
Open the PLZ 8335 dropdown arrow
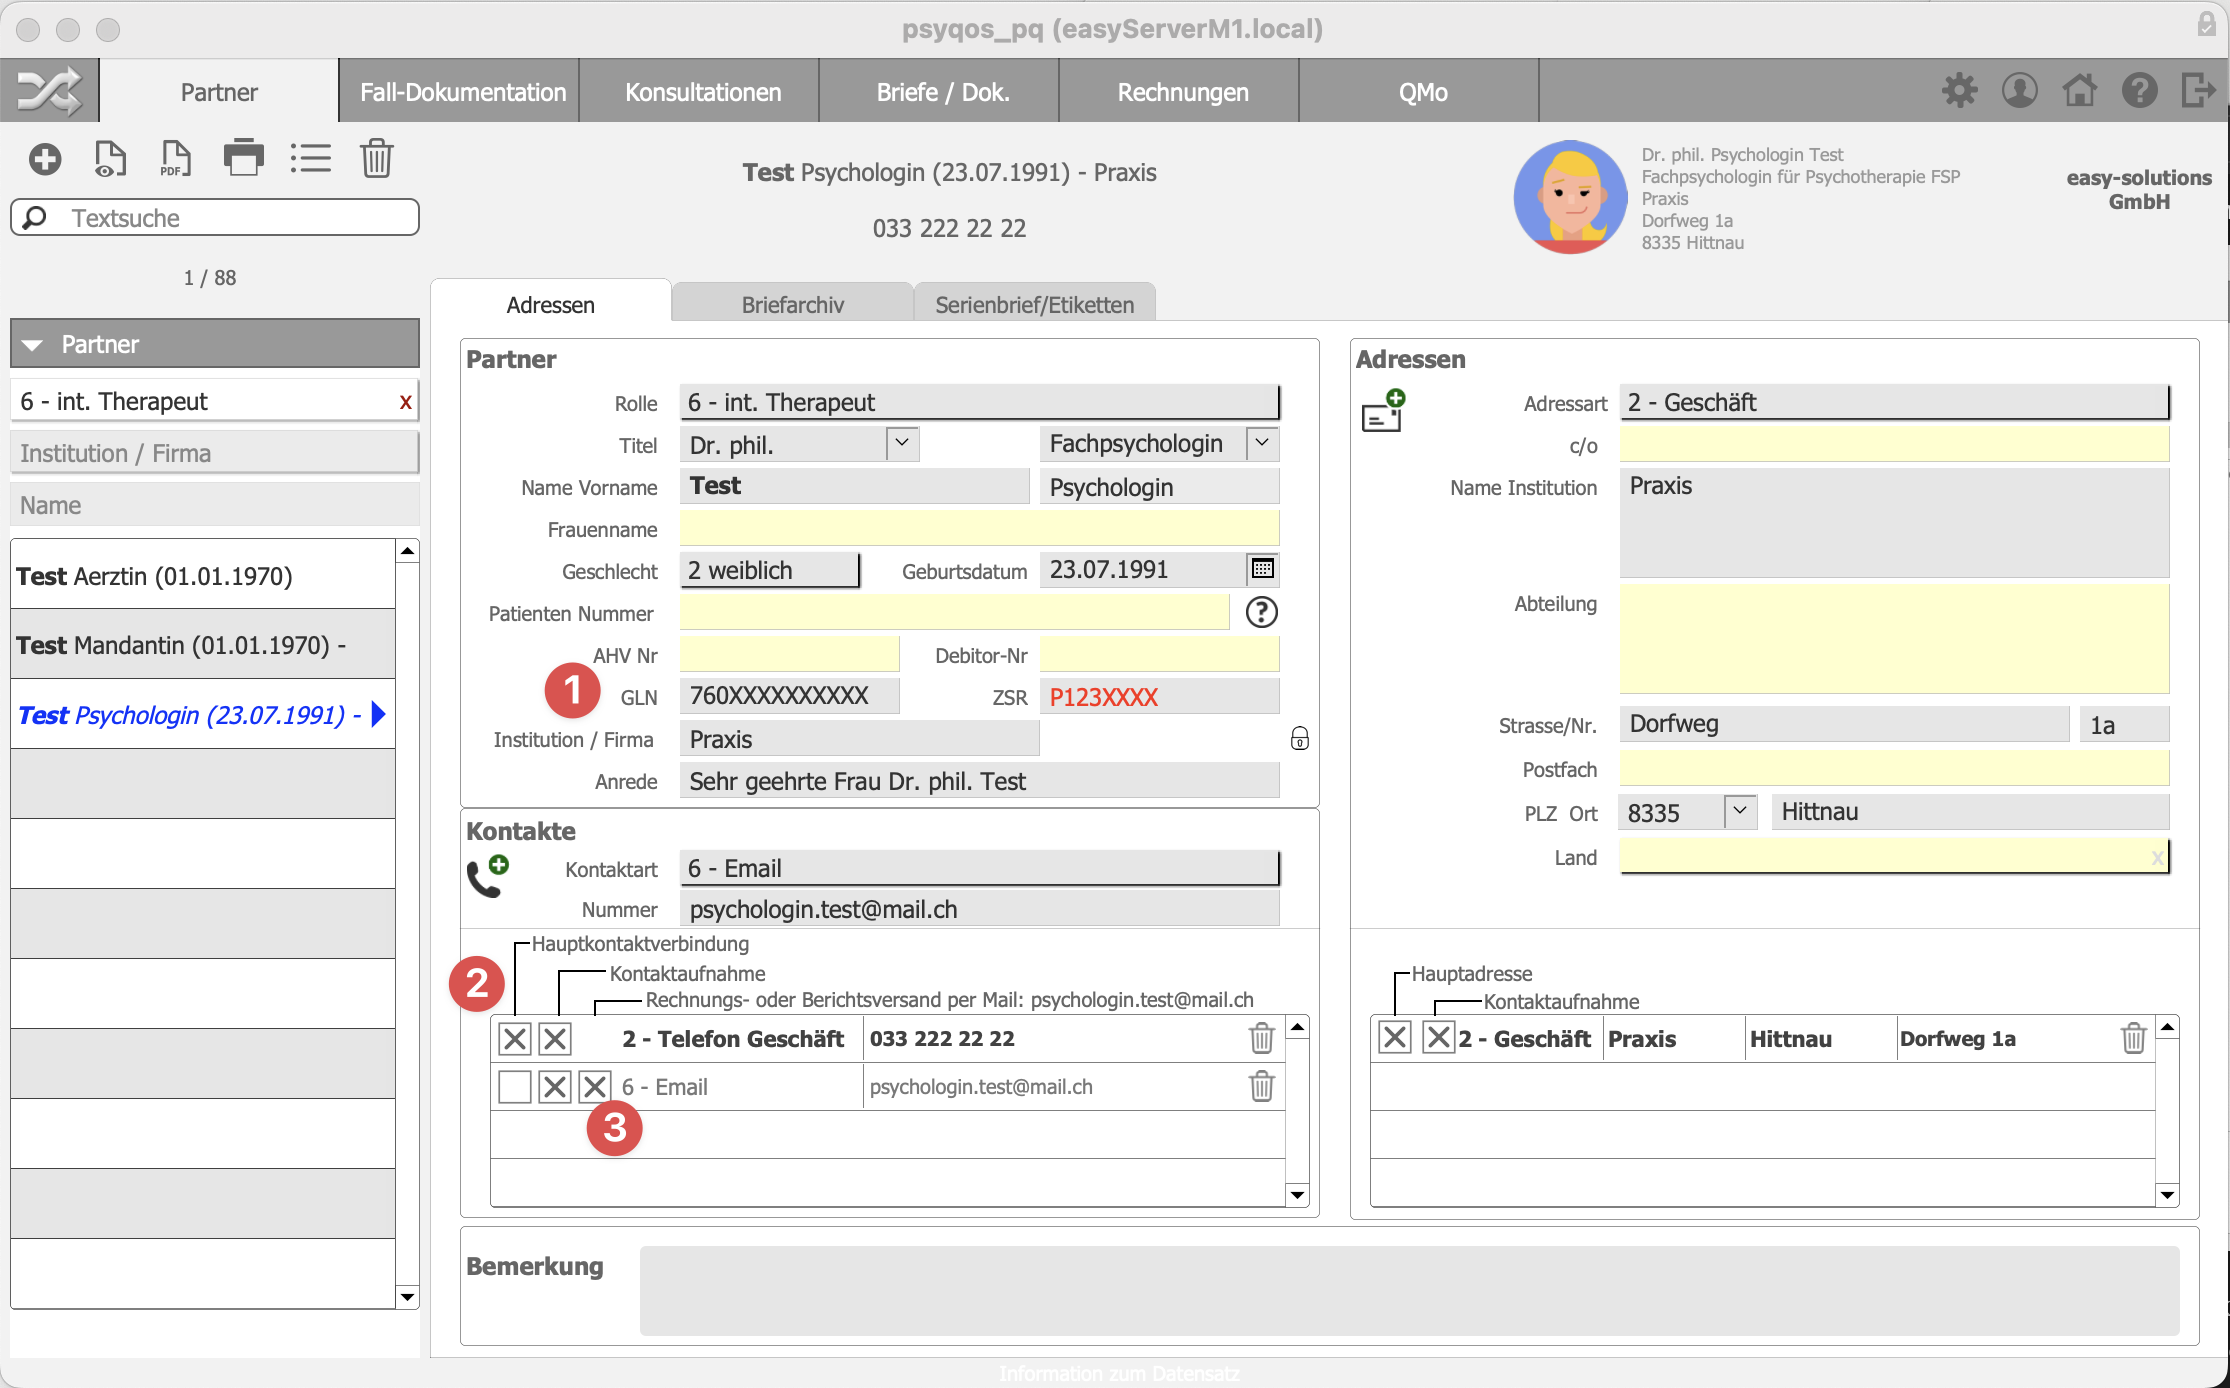click(x=1740, y=810)
